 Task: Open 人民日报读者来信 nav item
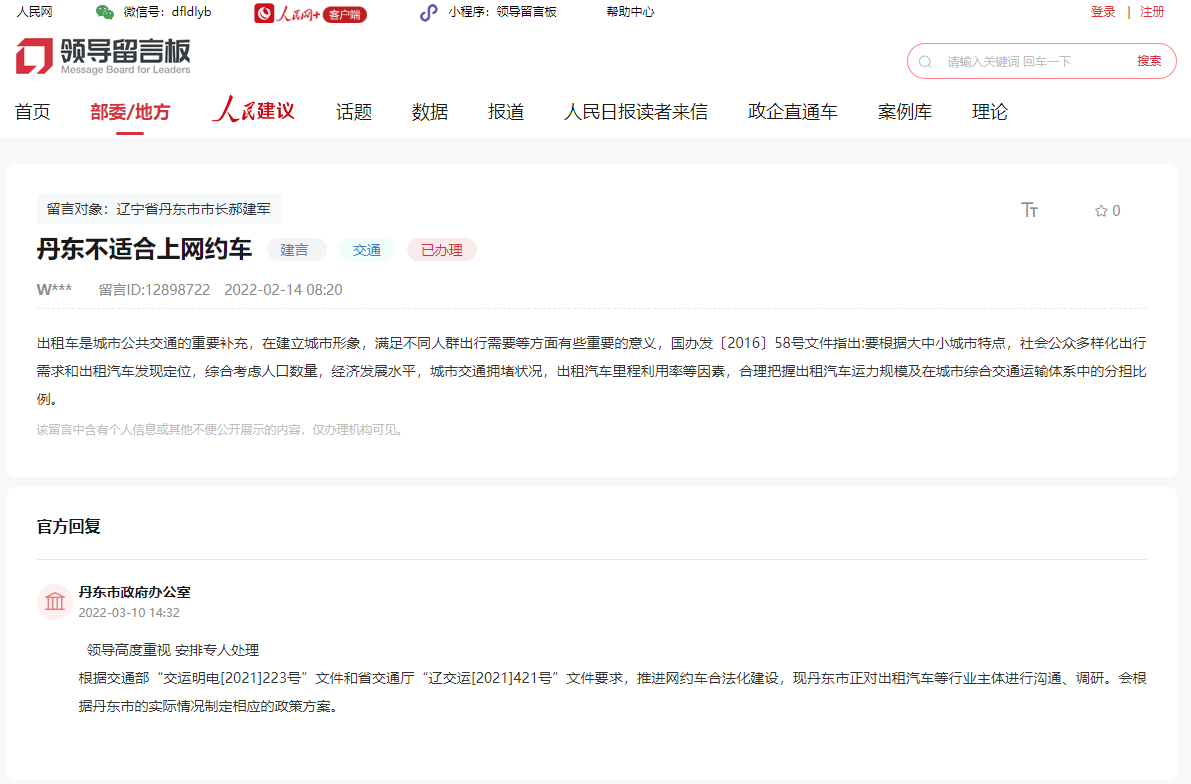(x=636, y=112)
